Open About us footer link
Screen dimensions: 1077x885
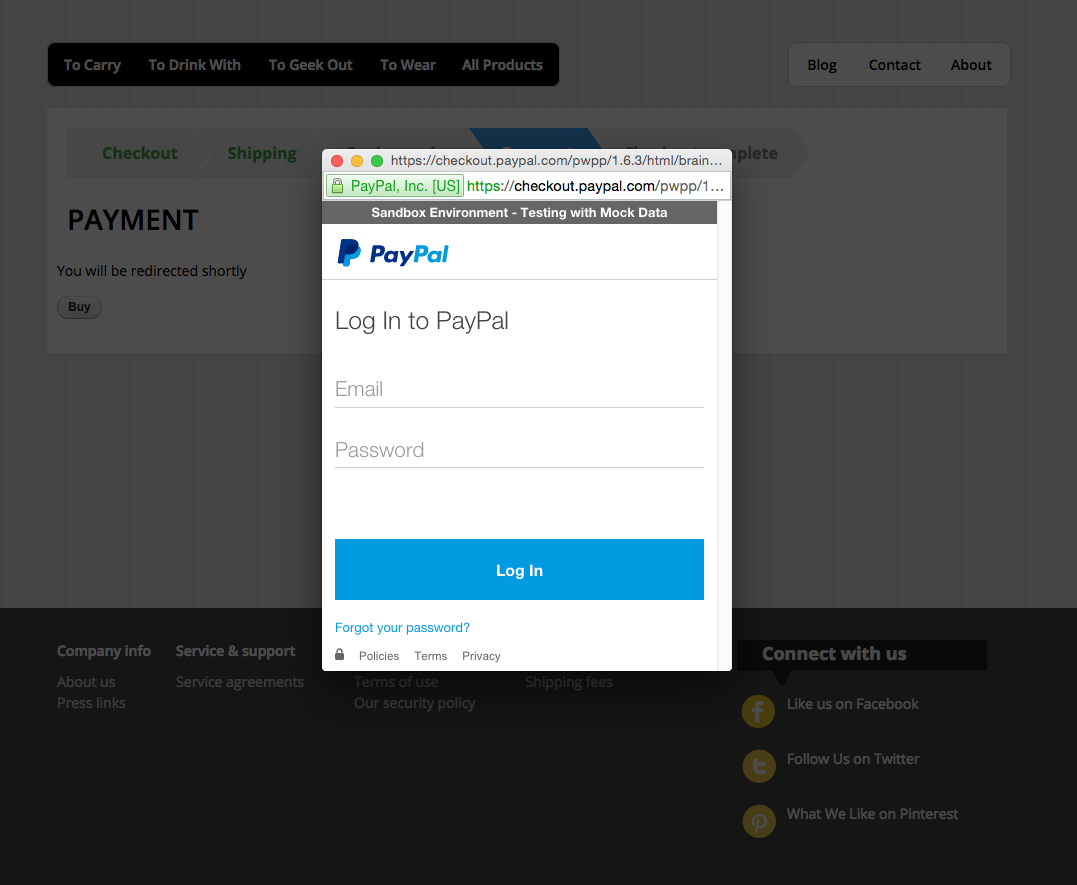(86, 682)
